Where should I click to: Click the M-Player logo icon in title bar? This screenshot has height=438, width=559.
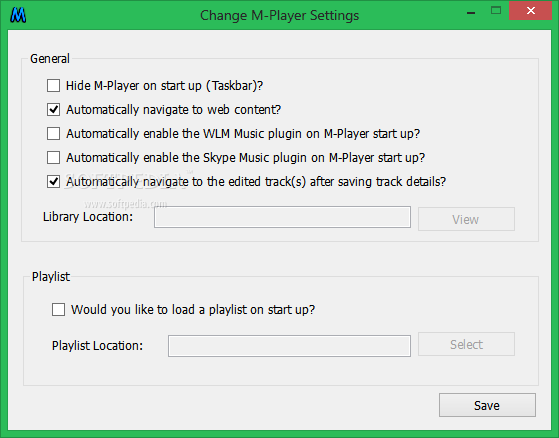(18, 15)
